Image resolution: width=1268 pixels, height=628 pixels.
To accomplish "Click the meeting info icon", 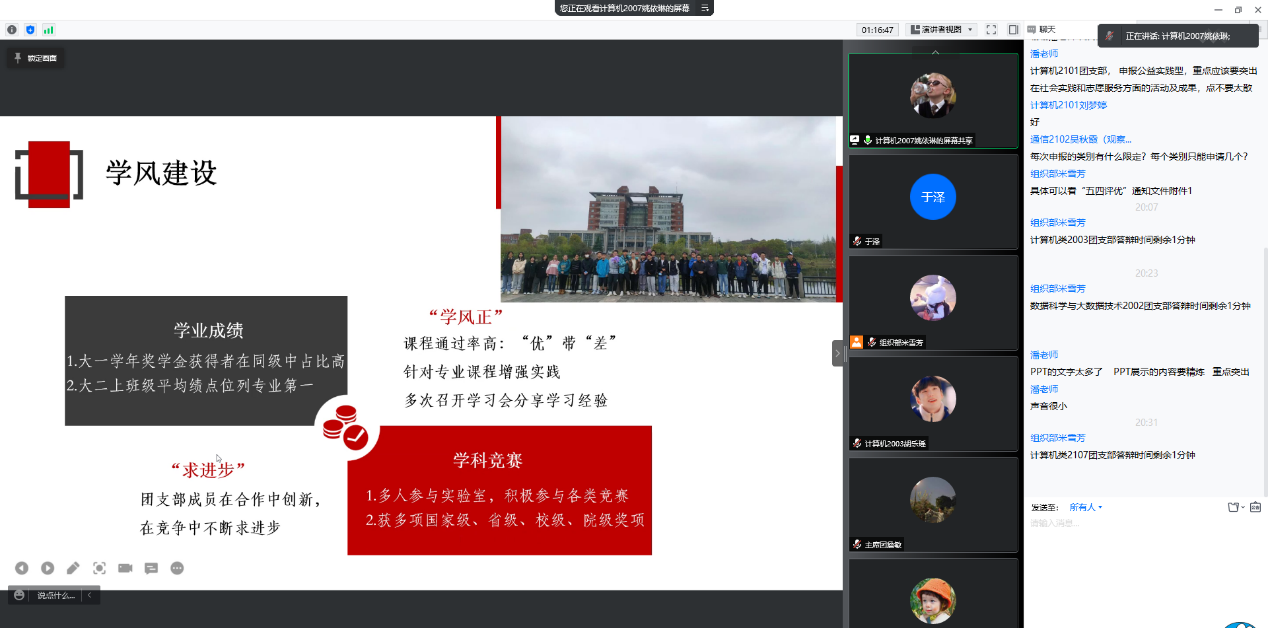I will click(x=12, y=30).
